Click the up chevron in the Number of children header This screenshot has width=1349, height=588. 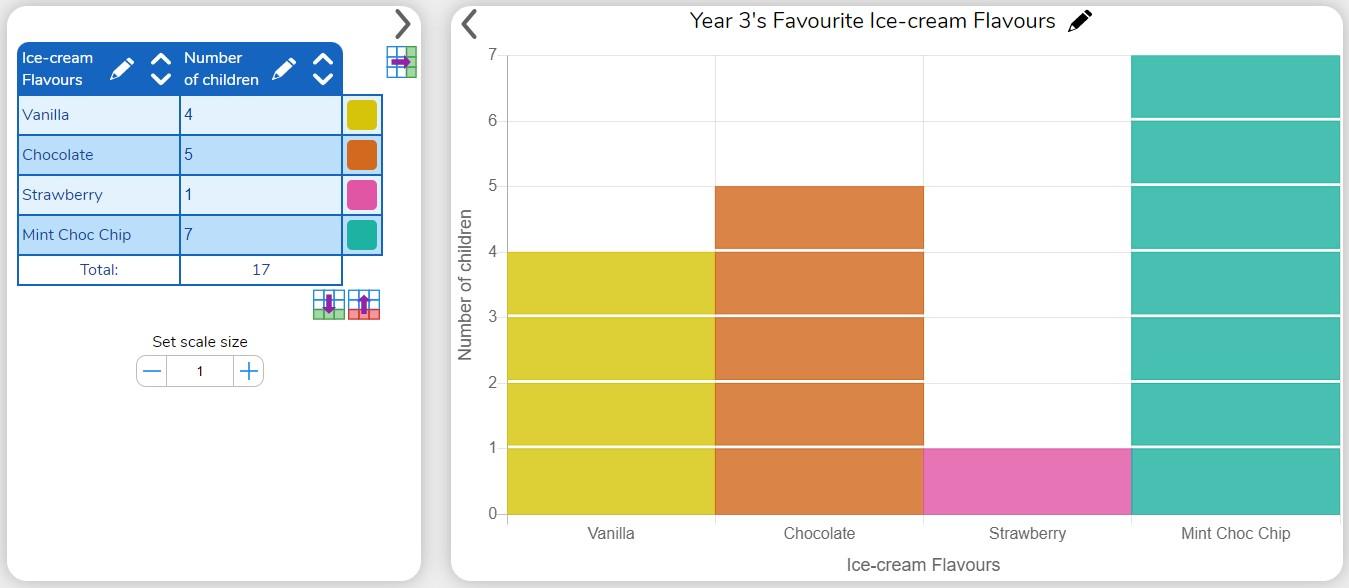pos(322,60)
